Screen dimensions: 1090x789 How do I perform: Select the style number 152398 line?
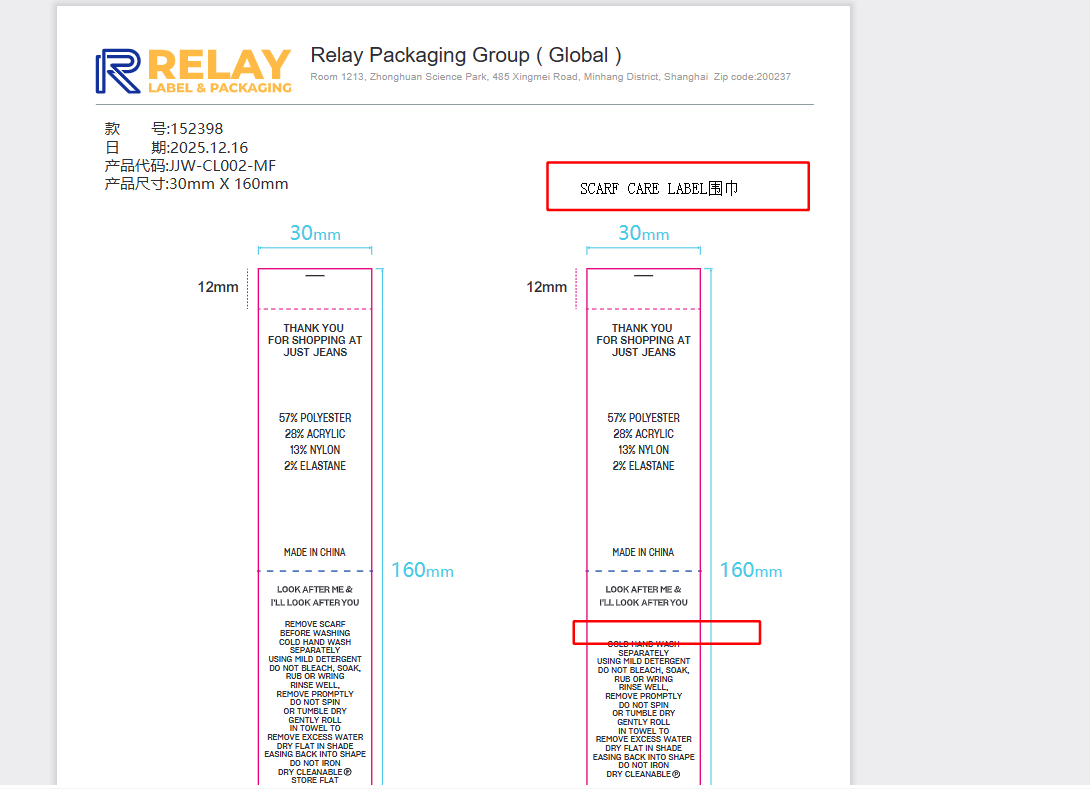164,129
